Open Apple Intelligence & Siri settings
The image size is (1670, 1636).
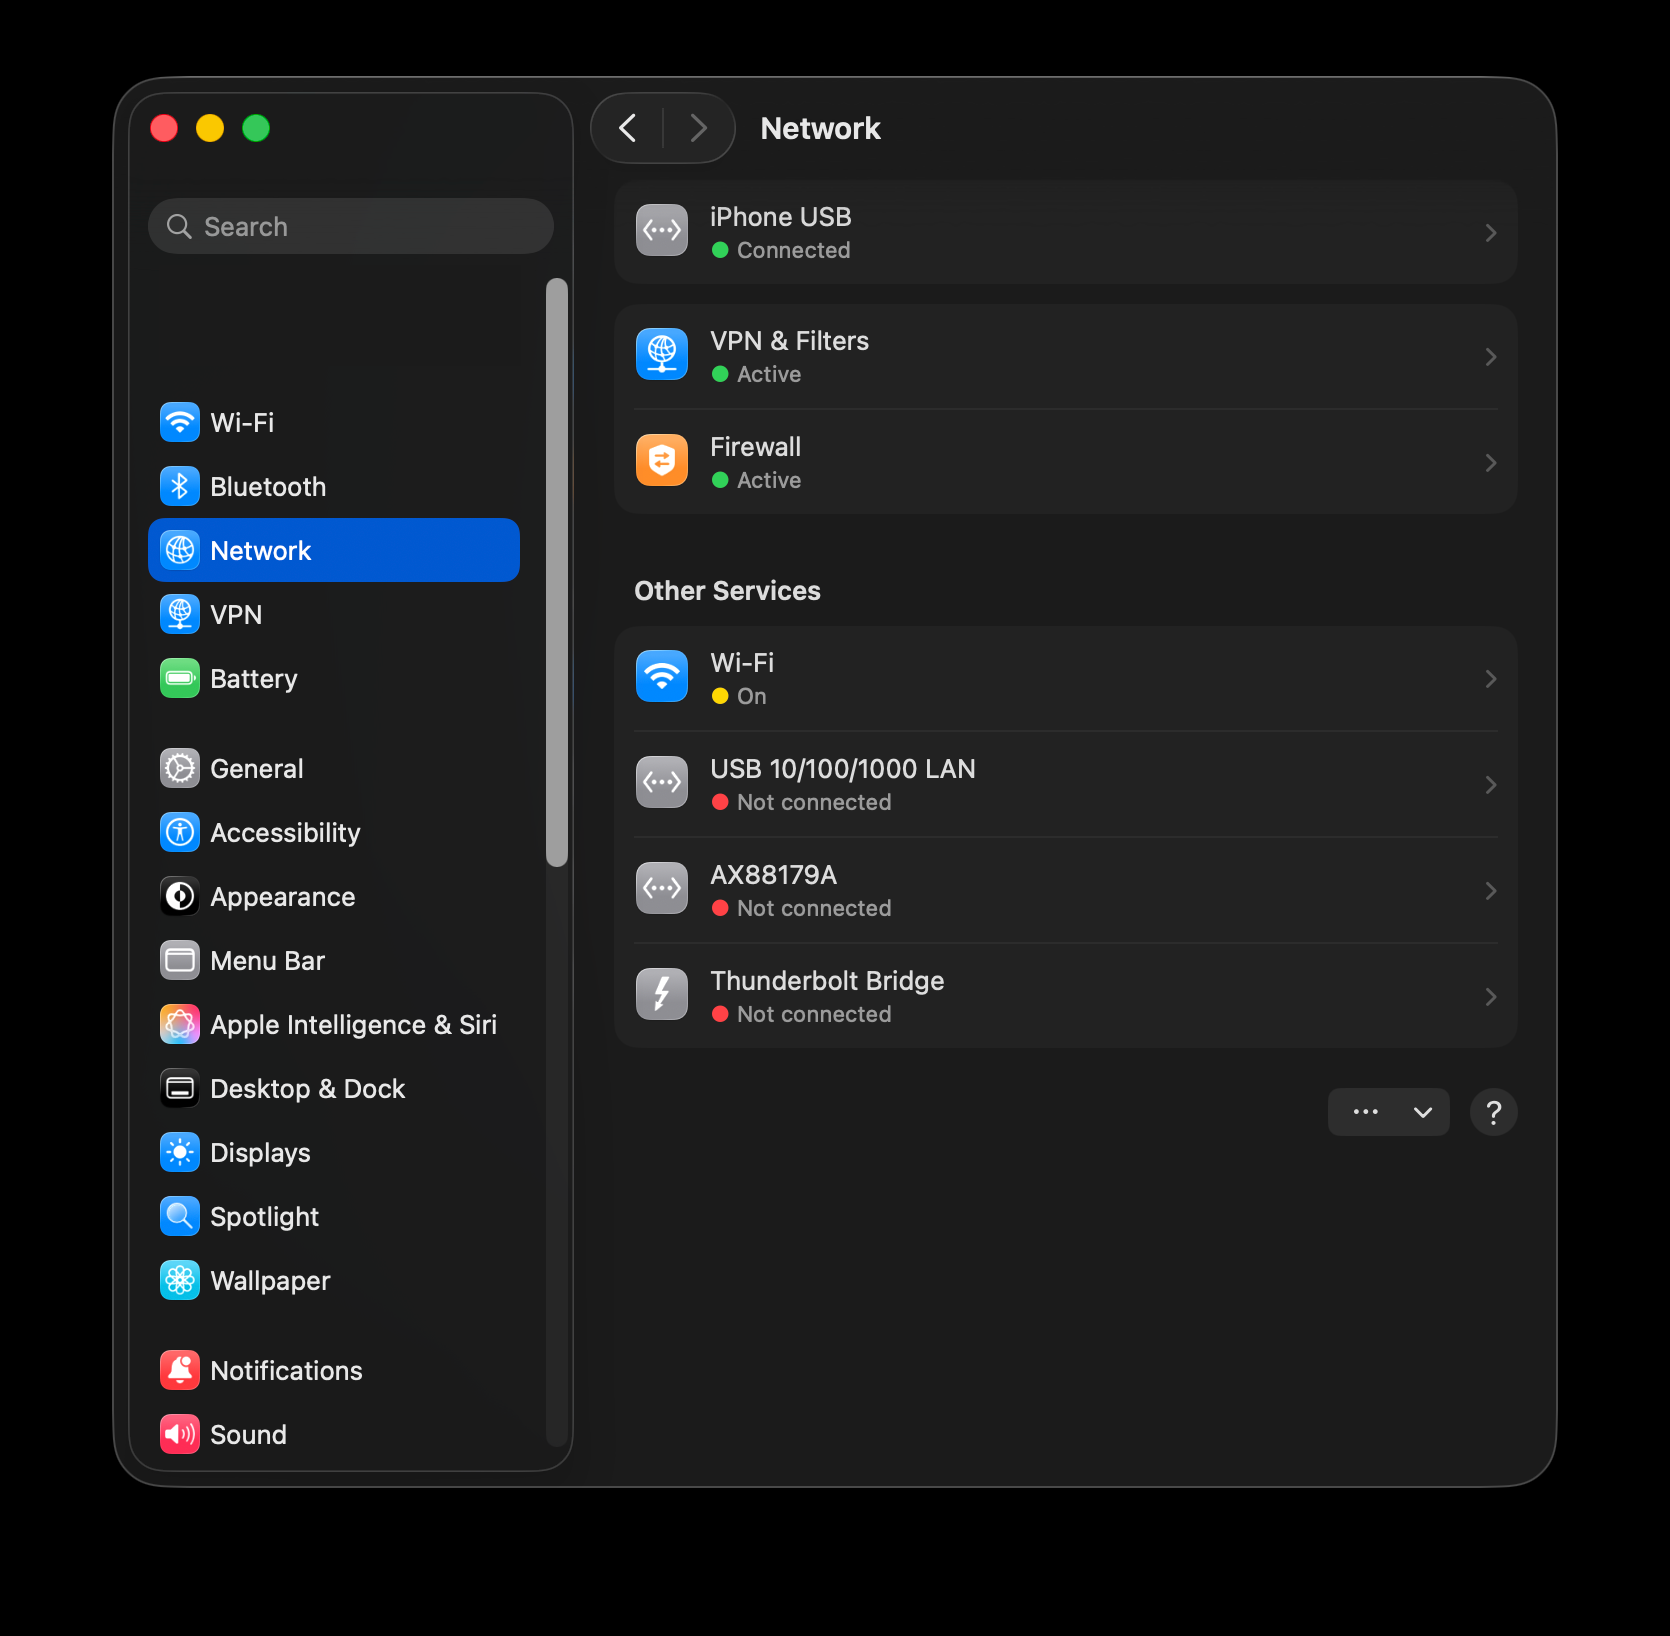pos(352,1025)
